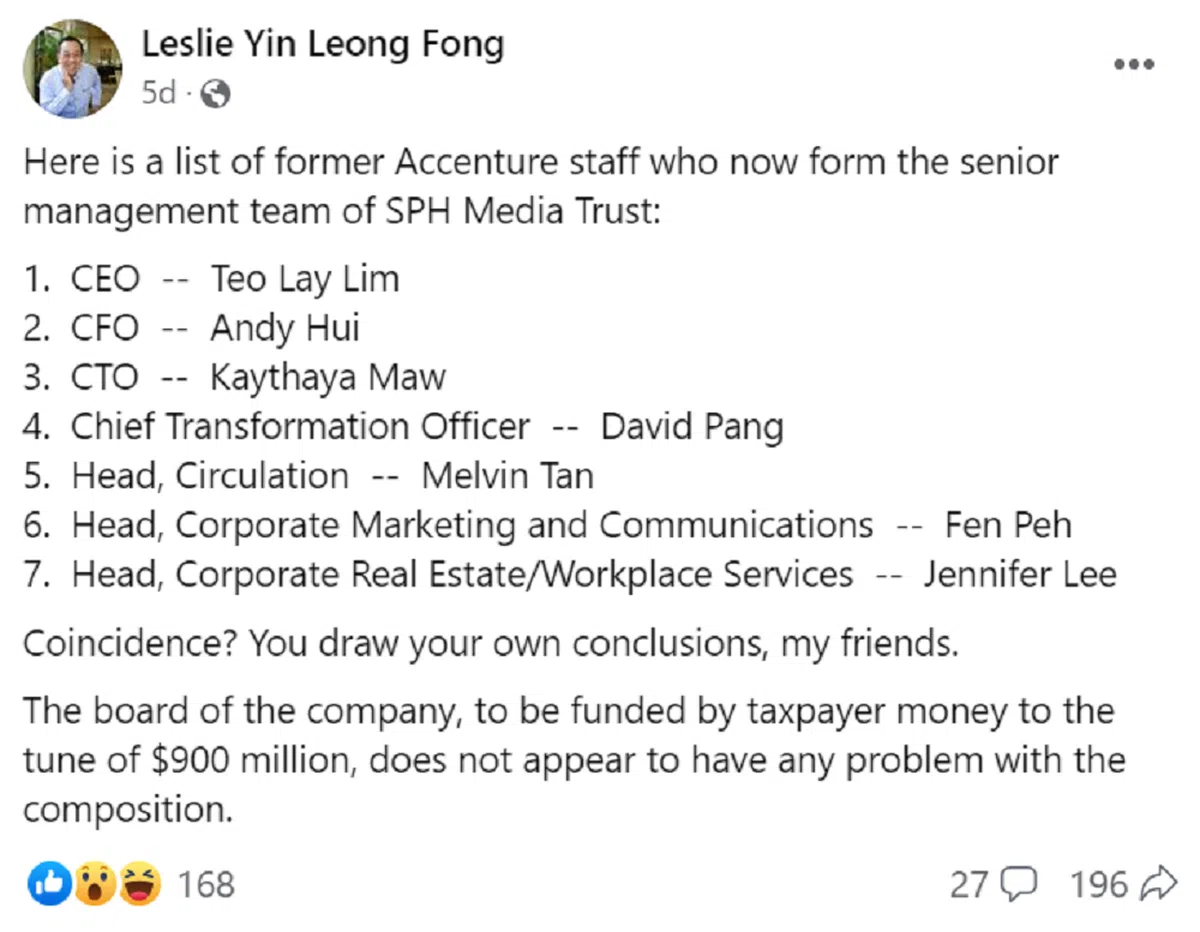Show the 27 comments count
Screen dimensions: 1200x932
click(x=968, y=884)
